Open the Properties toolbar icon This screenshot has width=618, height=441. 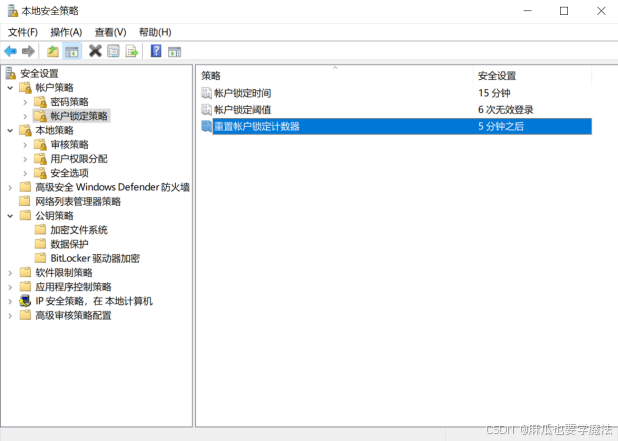[114, 51]
